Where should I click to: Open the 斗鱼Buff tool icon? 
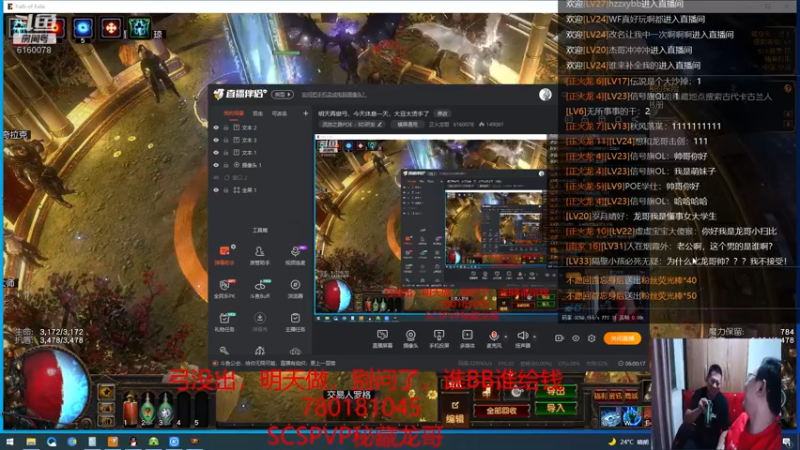pyautogui.click(x=259, y=288)
